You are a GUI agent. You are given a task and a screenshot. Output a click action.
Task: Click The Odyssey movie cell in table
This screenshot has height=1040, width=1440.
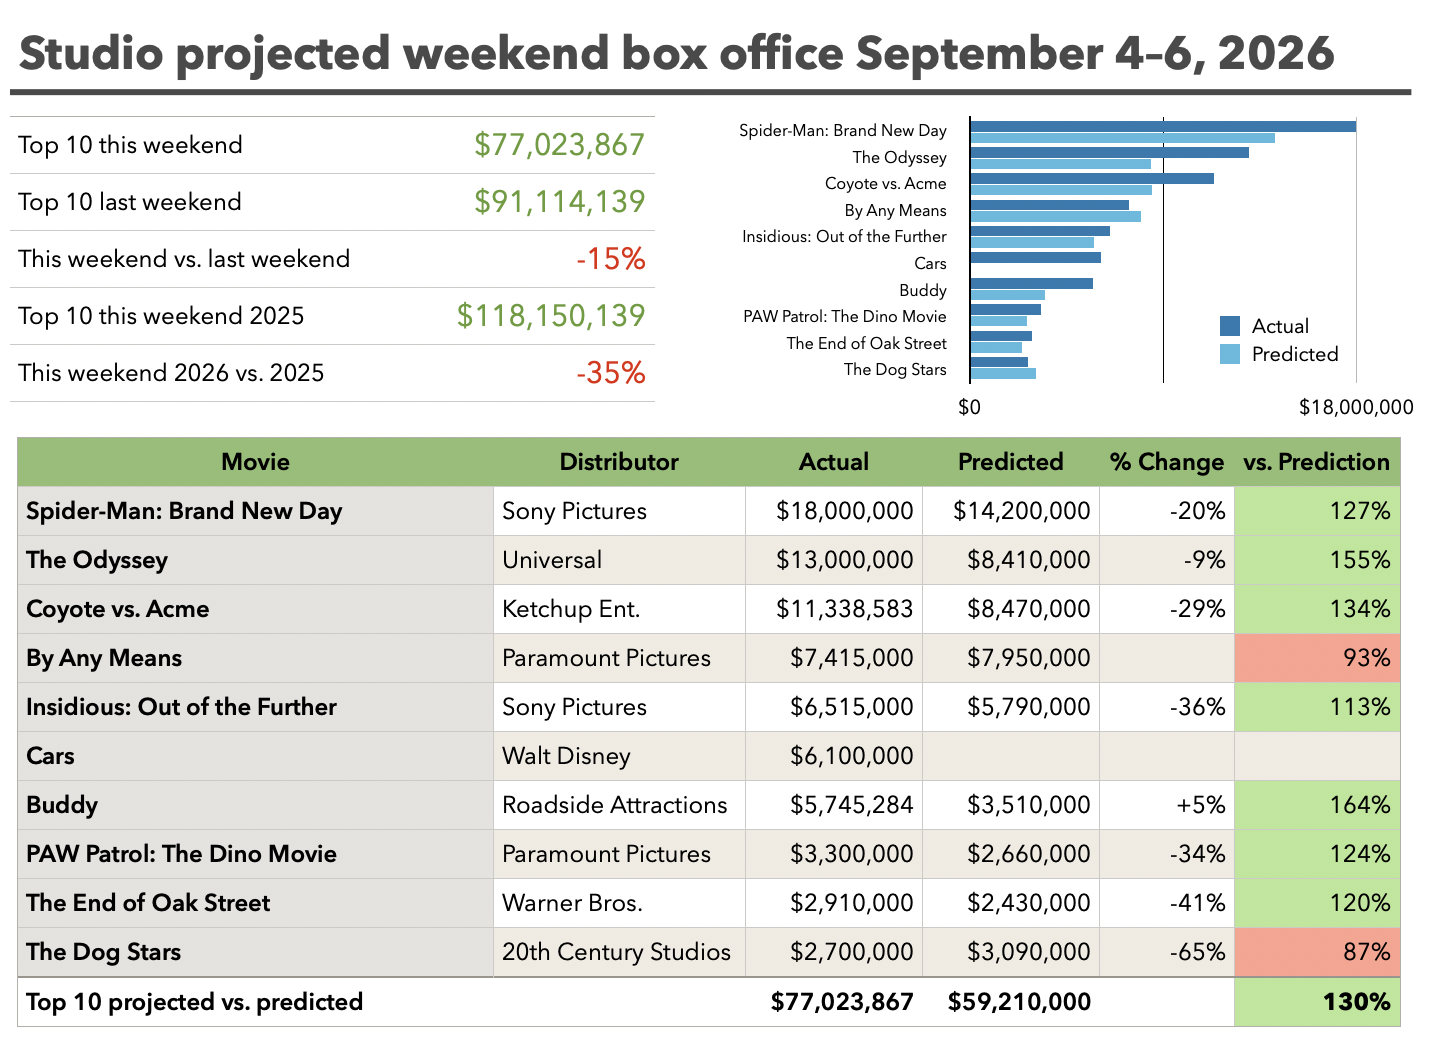pyautogui.click(x=256, y=560)
